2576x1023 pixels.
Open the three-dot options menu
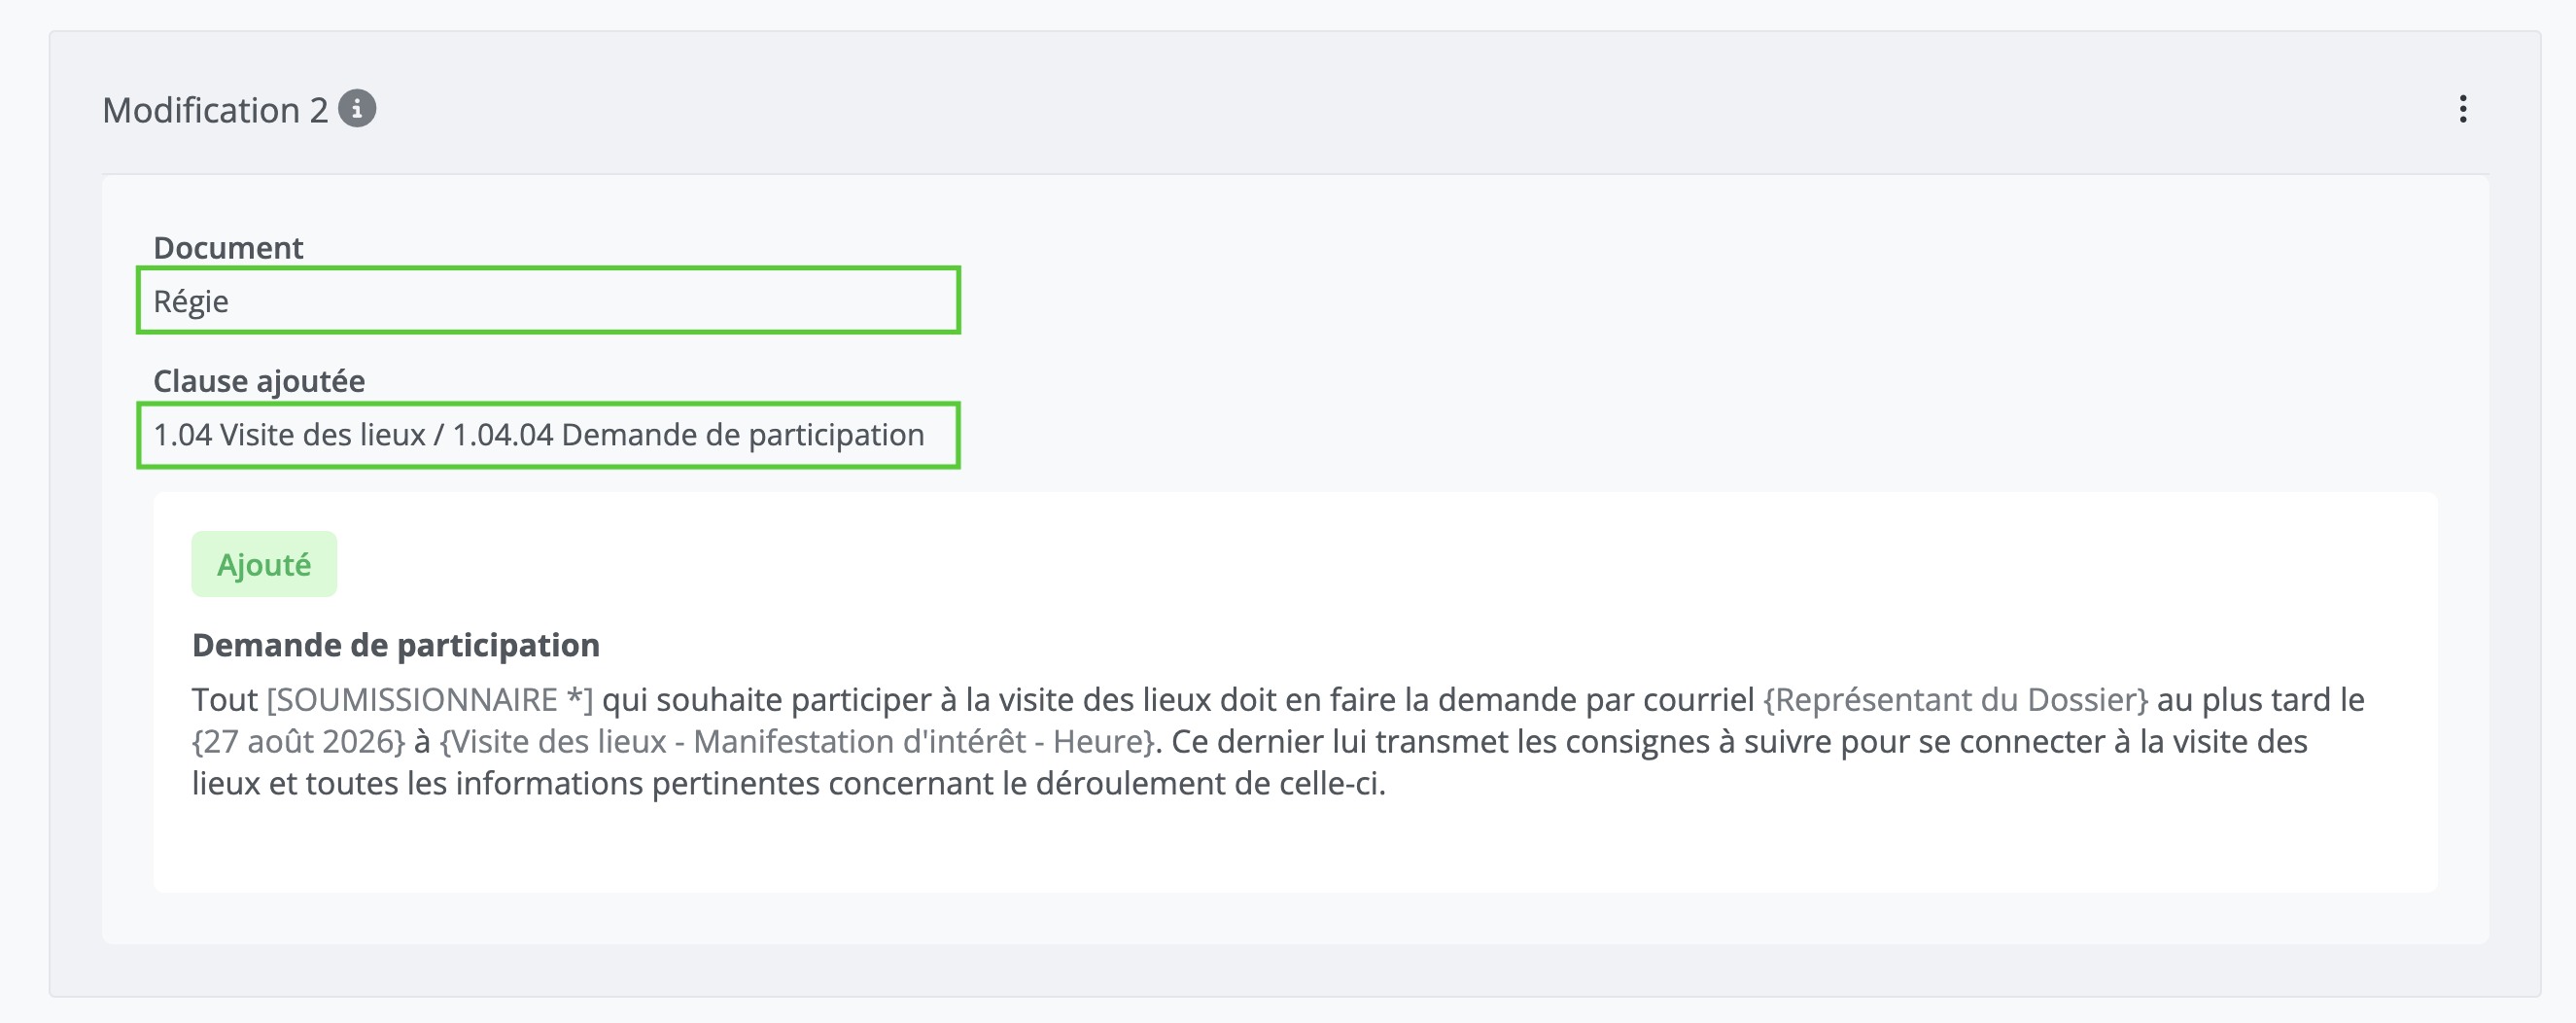click(2462, 109)
